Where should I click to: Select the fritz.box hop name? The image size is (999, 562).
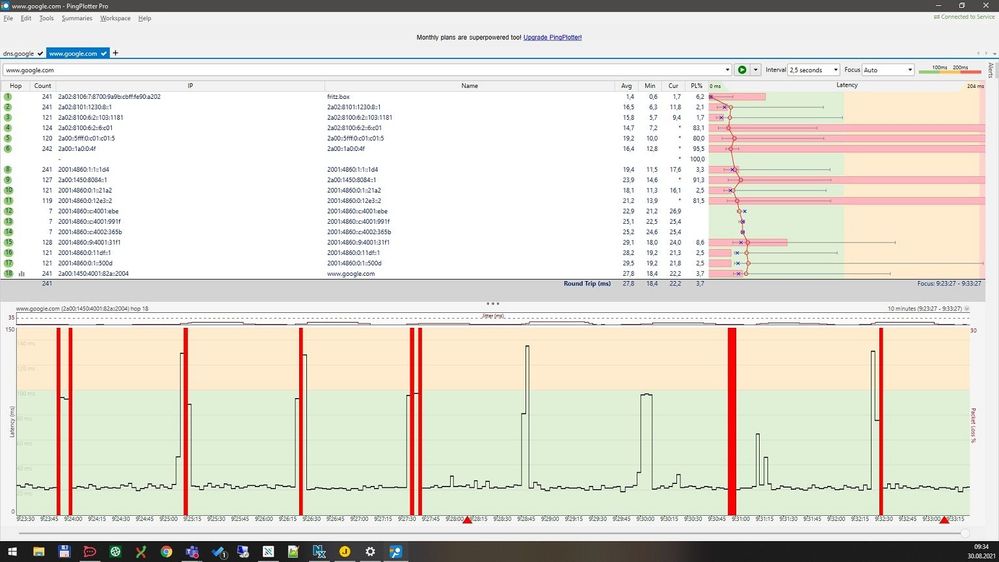(338, 97)
